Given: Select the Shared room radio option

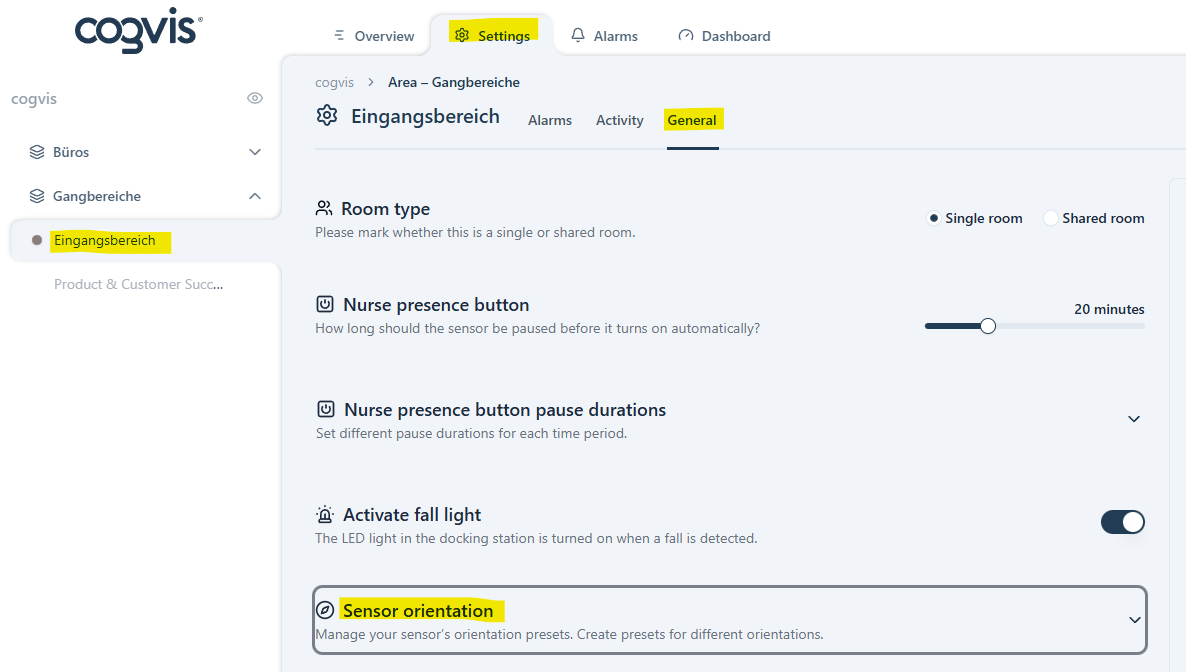Looking at the screenshot, I should coord(1051,218).
